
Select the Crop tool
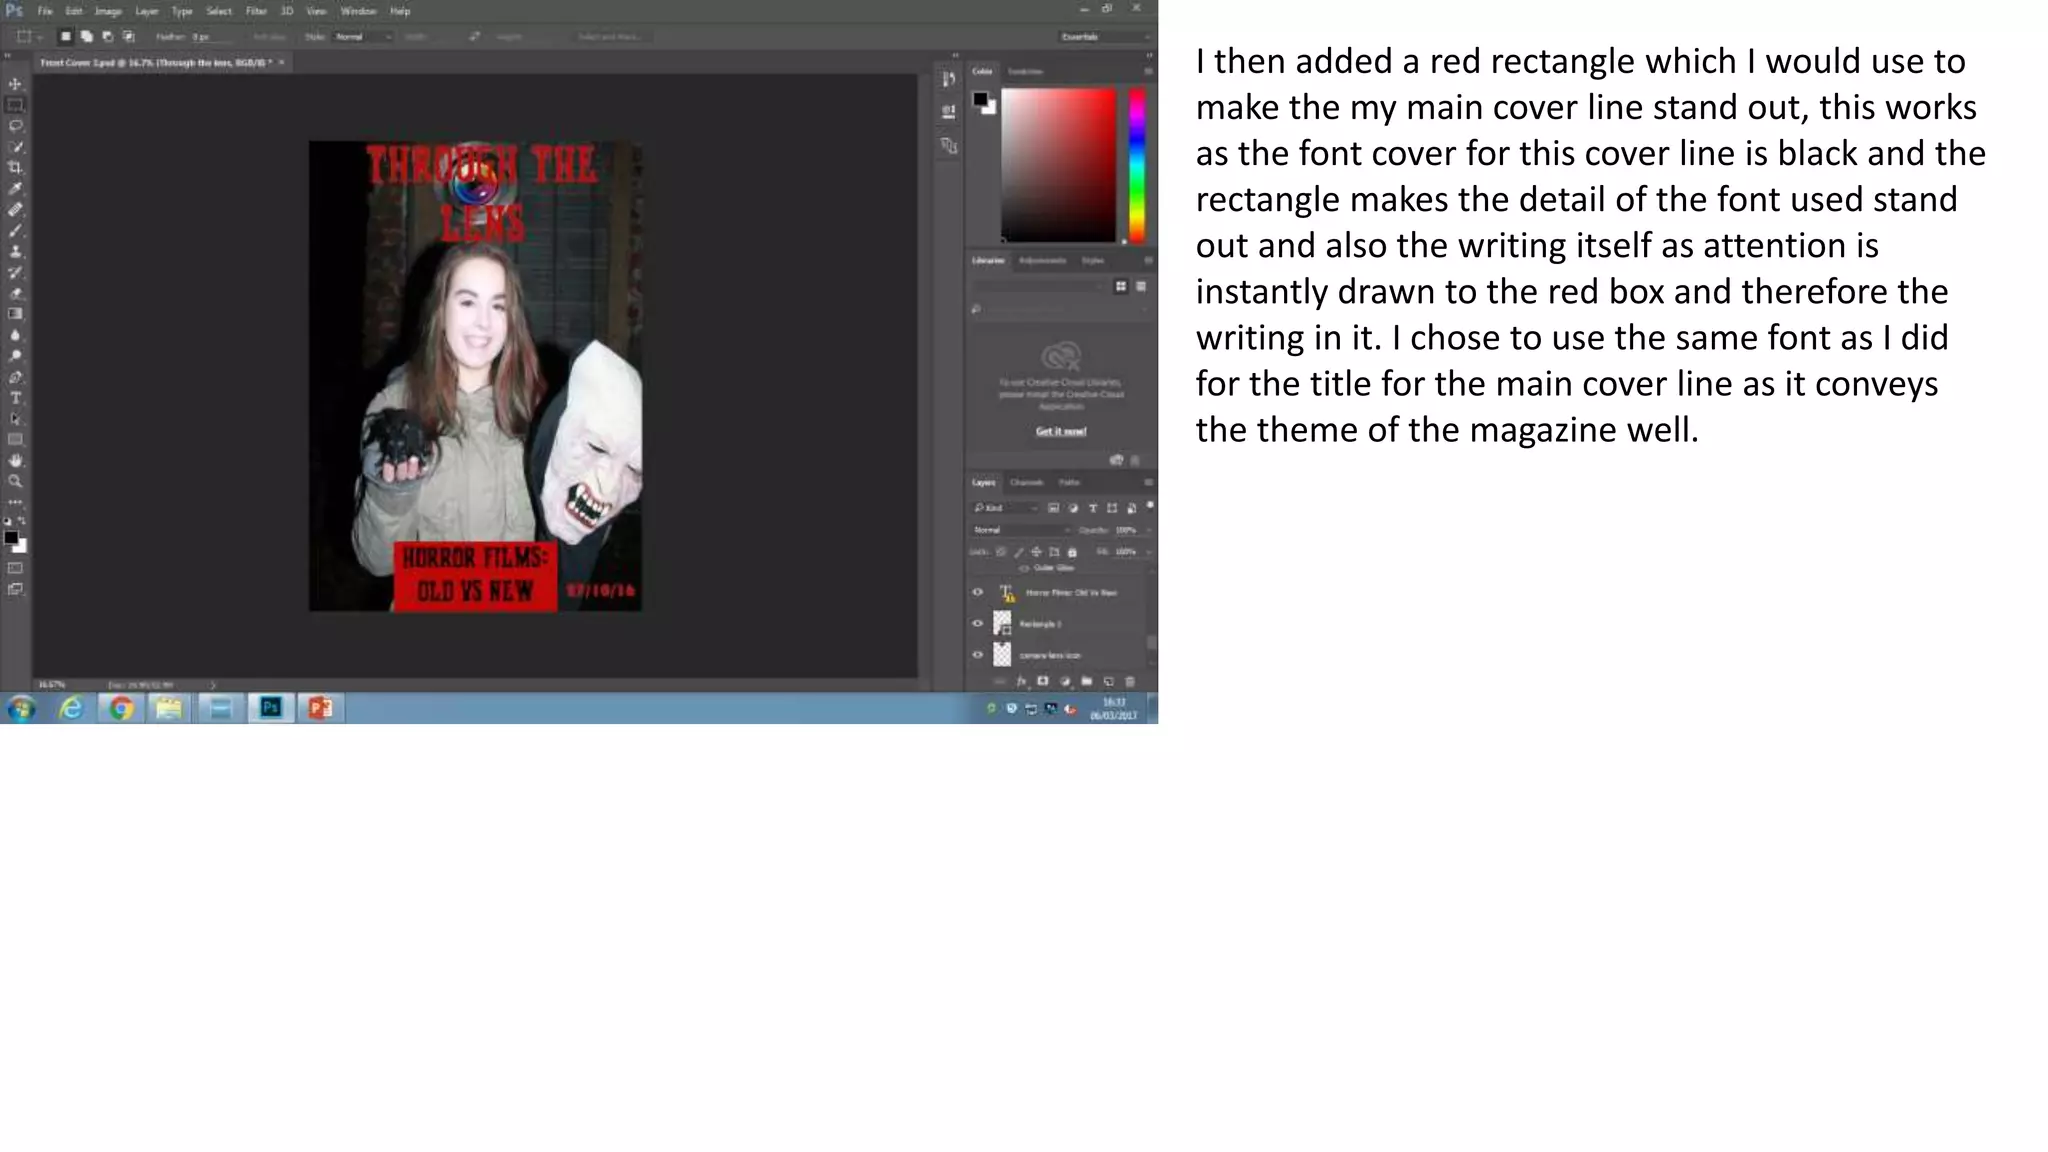click(15, 168)
